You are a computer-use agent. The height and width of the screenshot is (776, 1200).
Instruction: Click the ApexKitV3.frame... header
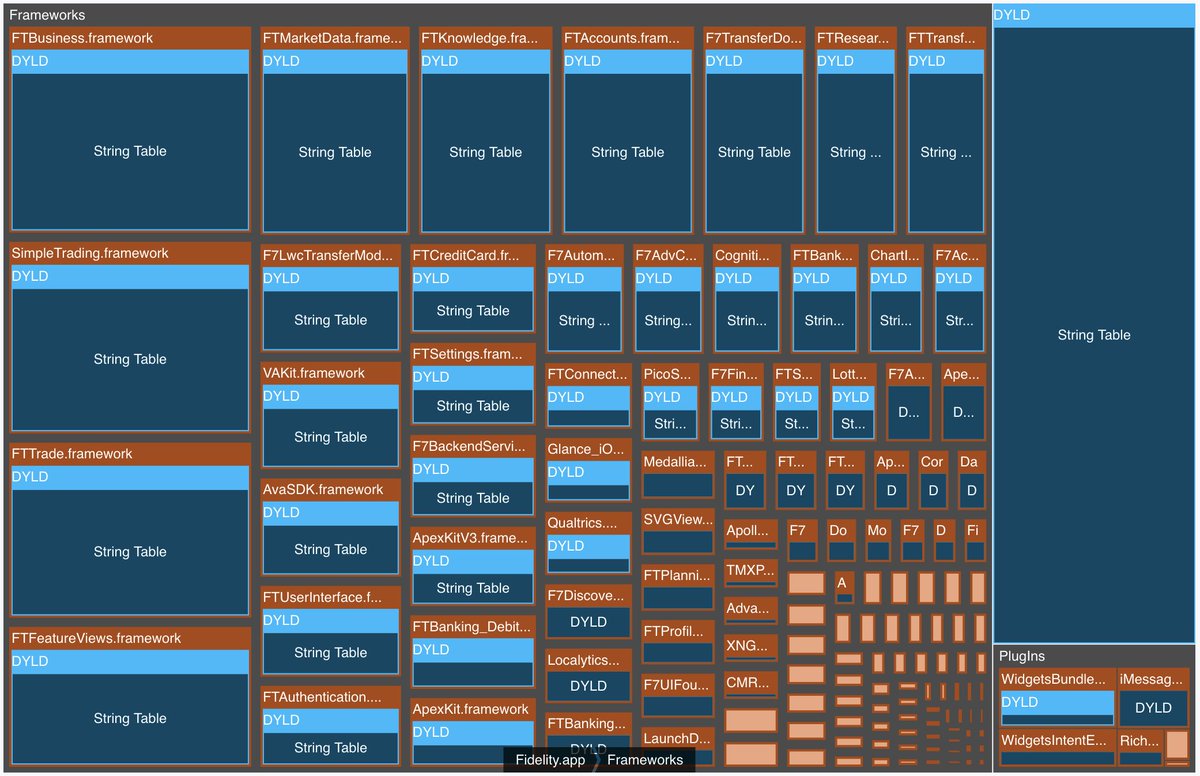pyautogui.click(x=473, y=537)
